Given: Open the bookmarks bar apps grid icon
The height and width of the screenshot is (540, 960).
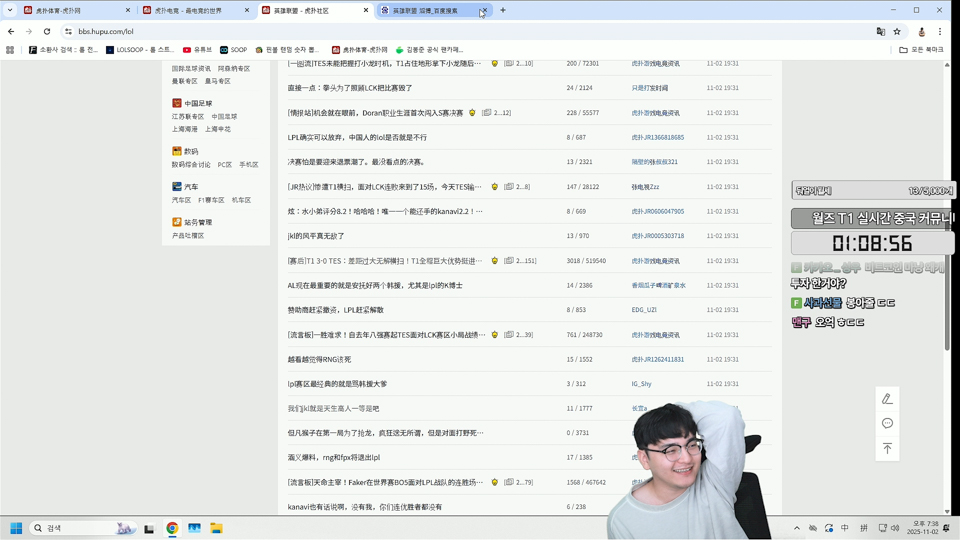Looking at the screenshot, I should [x=10, y=49].
